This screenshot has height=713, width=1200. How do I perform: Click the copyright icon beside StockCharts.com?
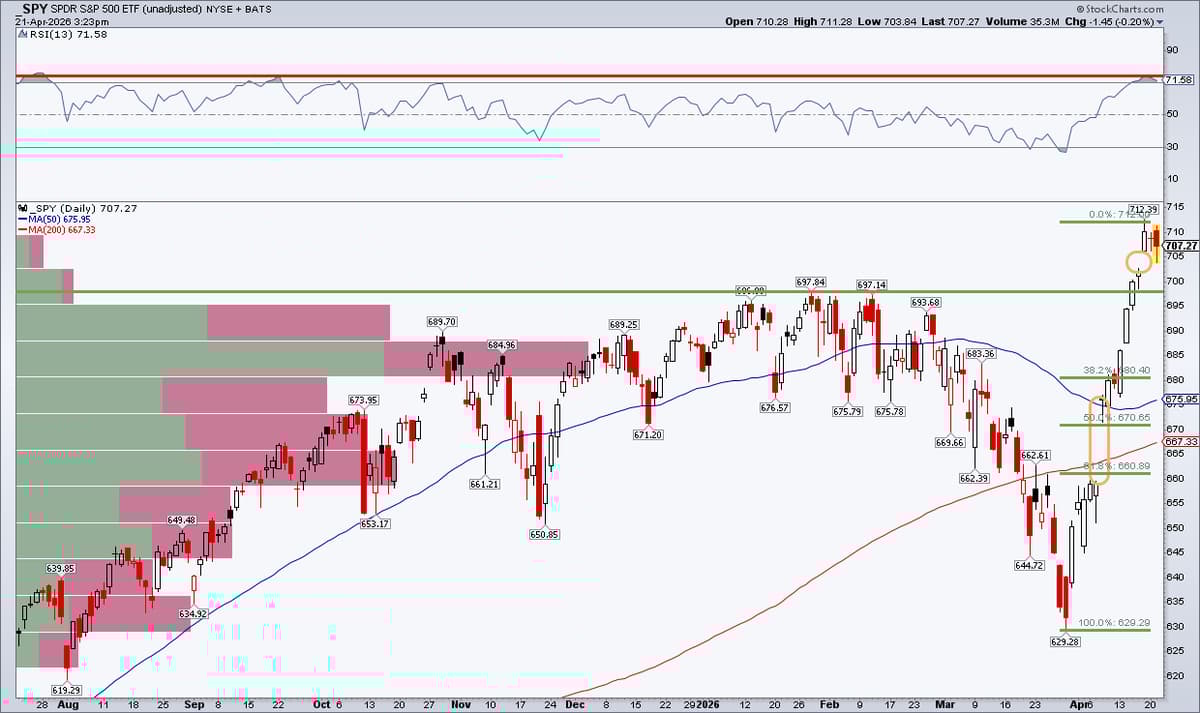(1081, 8)
